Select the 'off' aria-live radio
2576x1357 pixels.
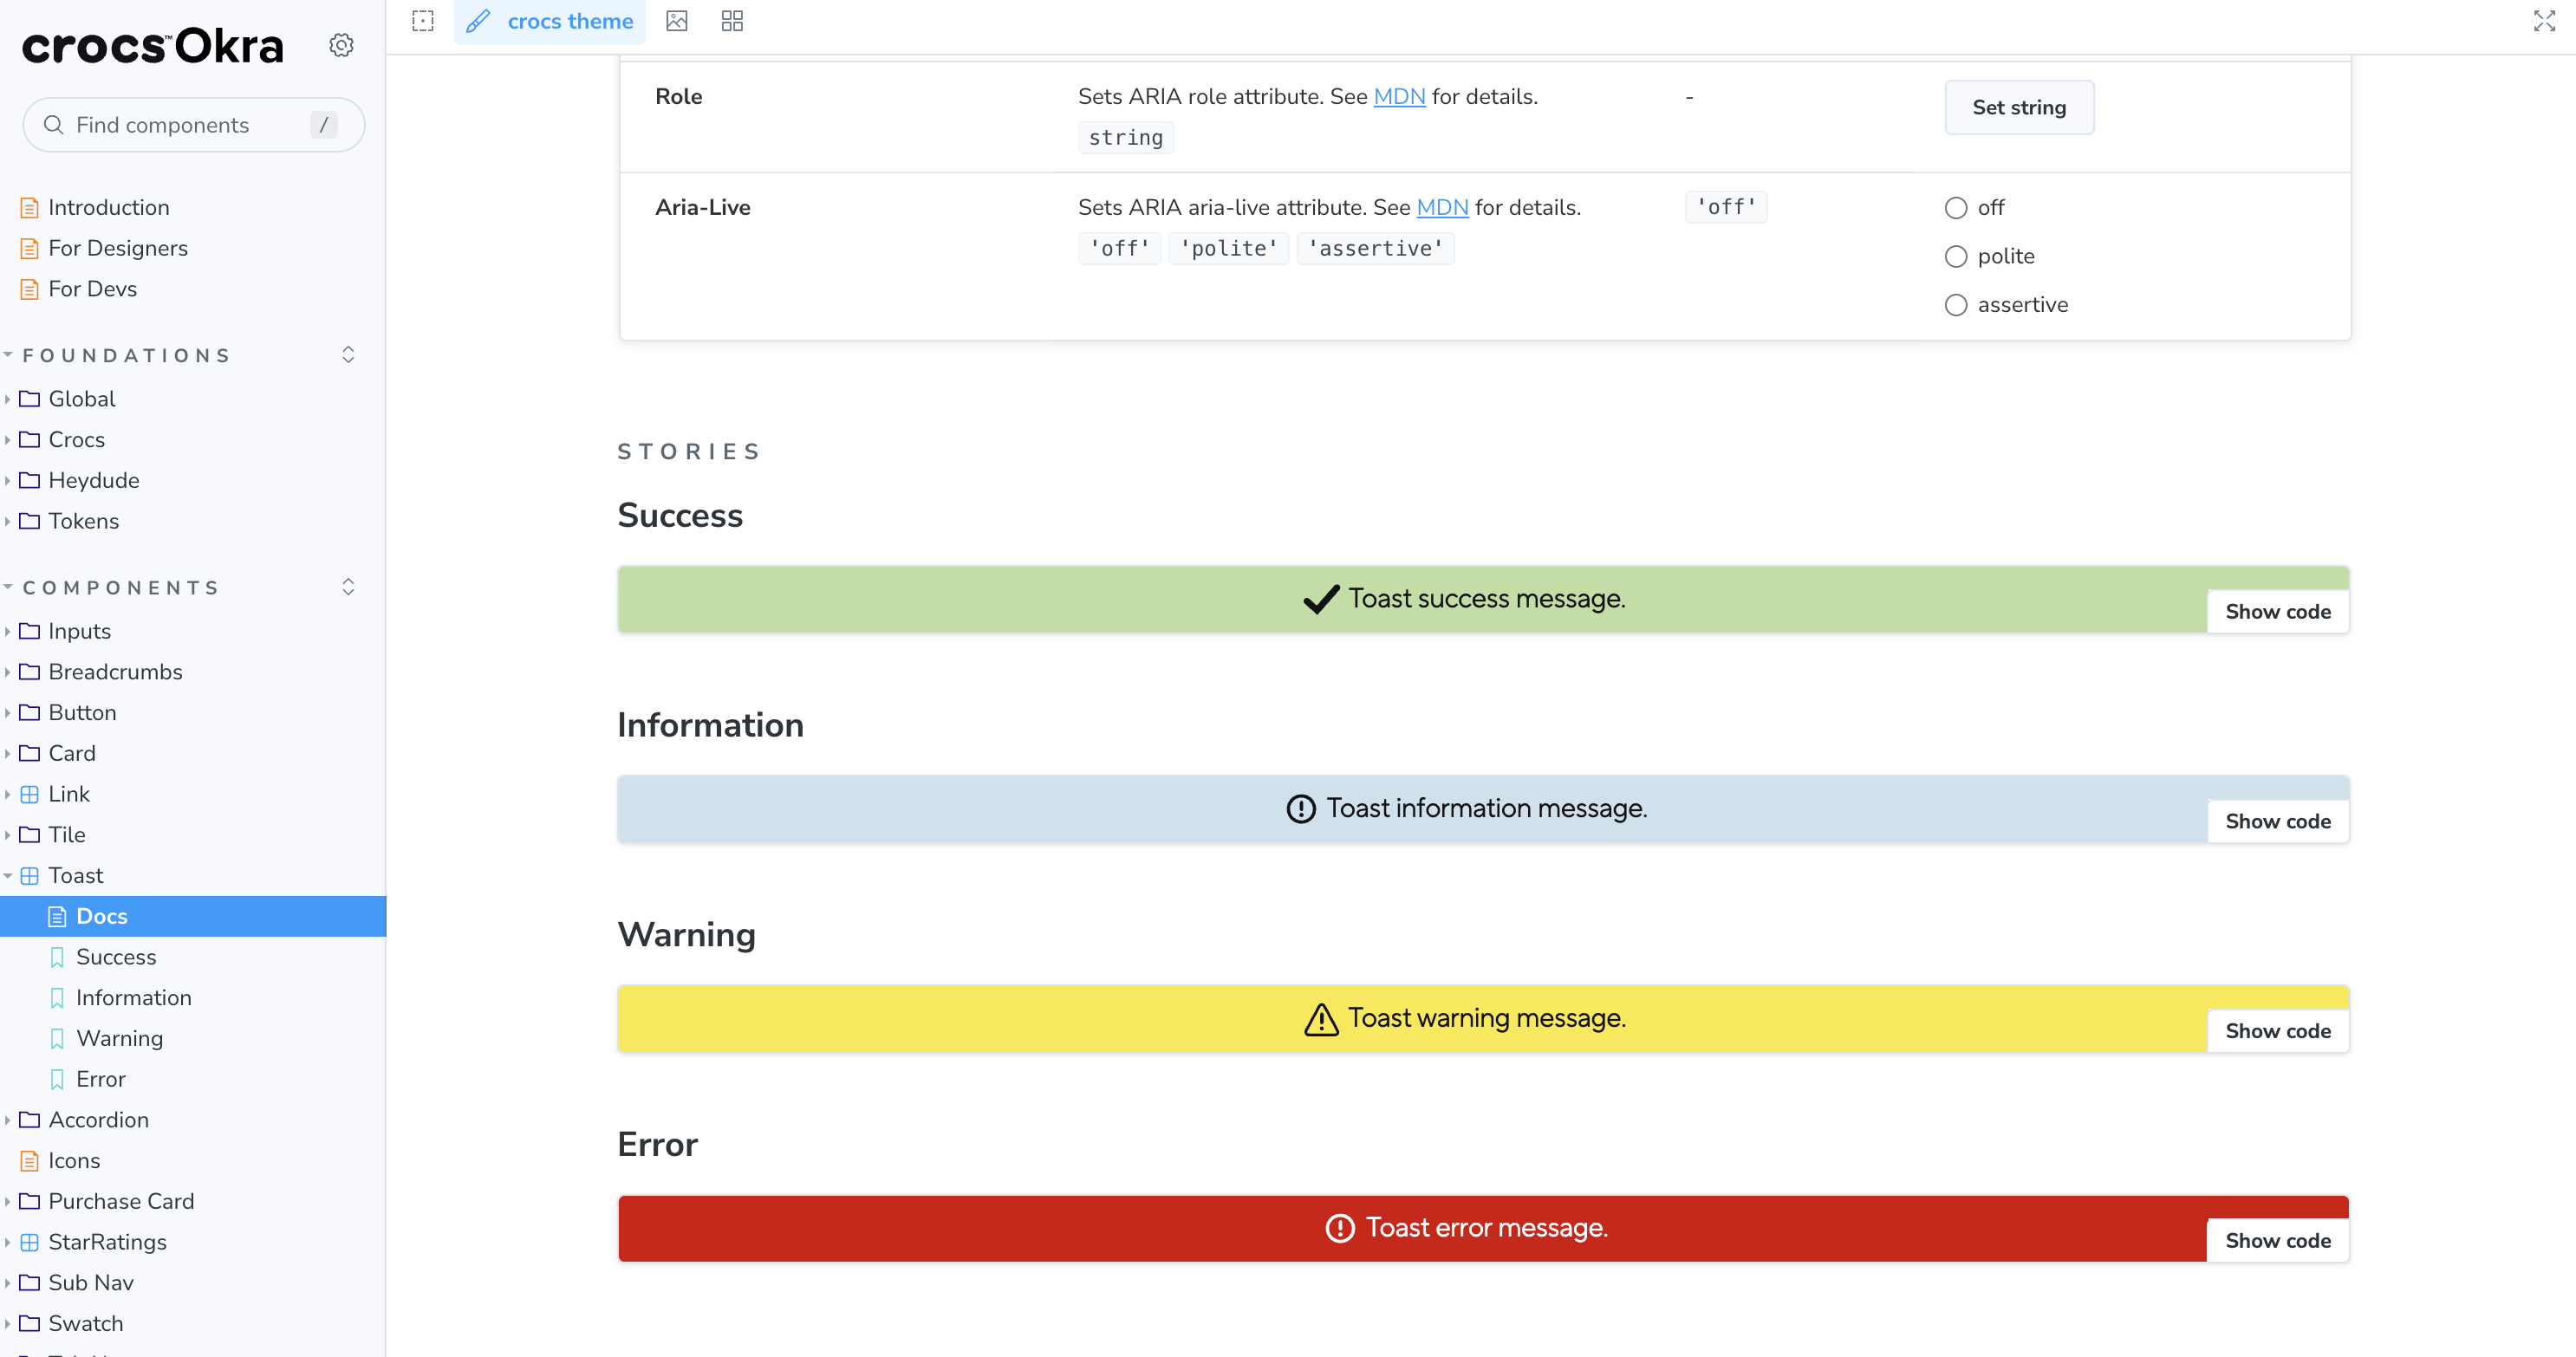1955,208
